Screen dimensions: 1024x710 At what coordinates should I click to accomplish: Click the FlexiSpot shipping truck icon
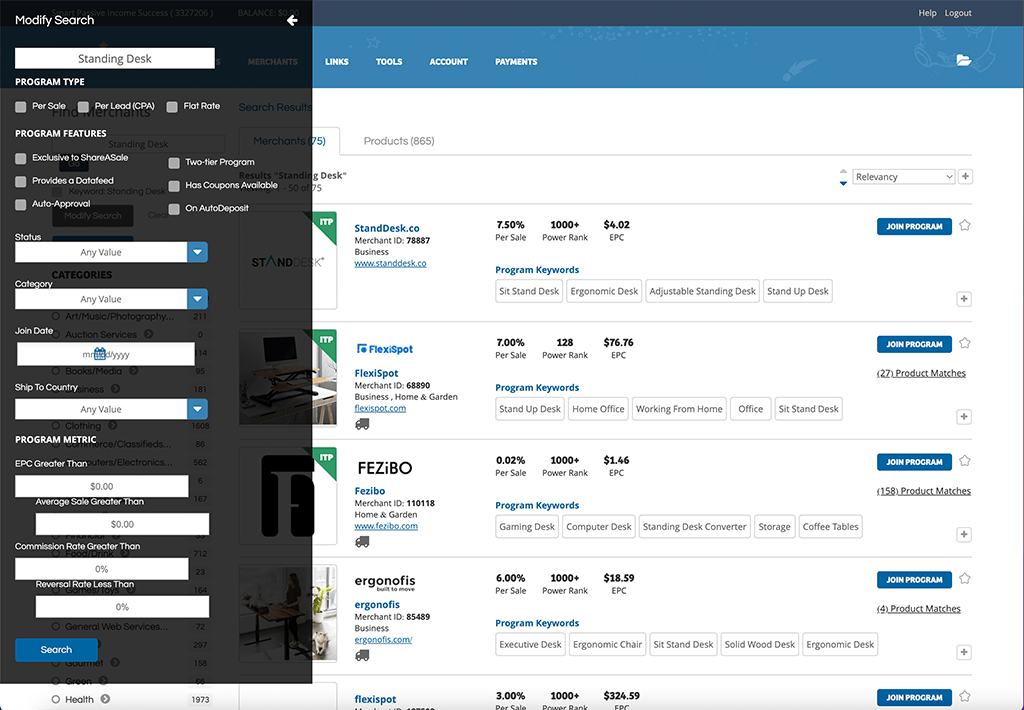click(x=362, y=424)
